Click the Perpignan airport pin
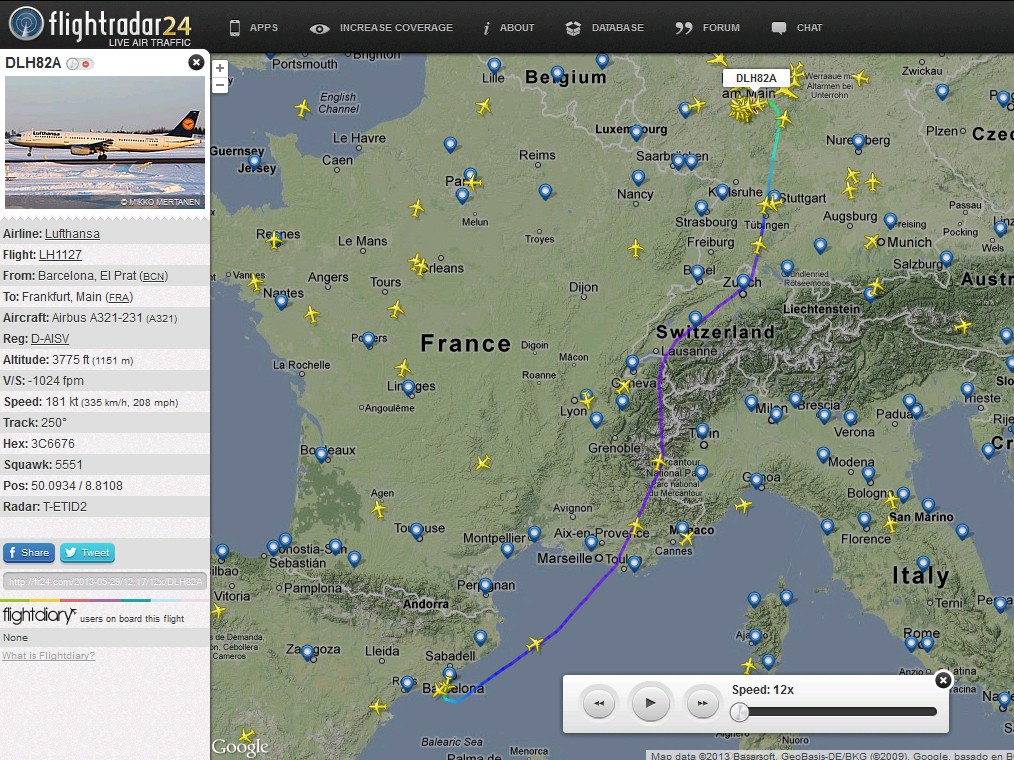This screenshot has width=1014, height=760. [x=485, y=587]
